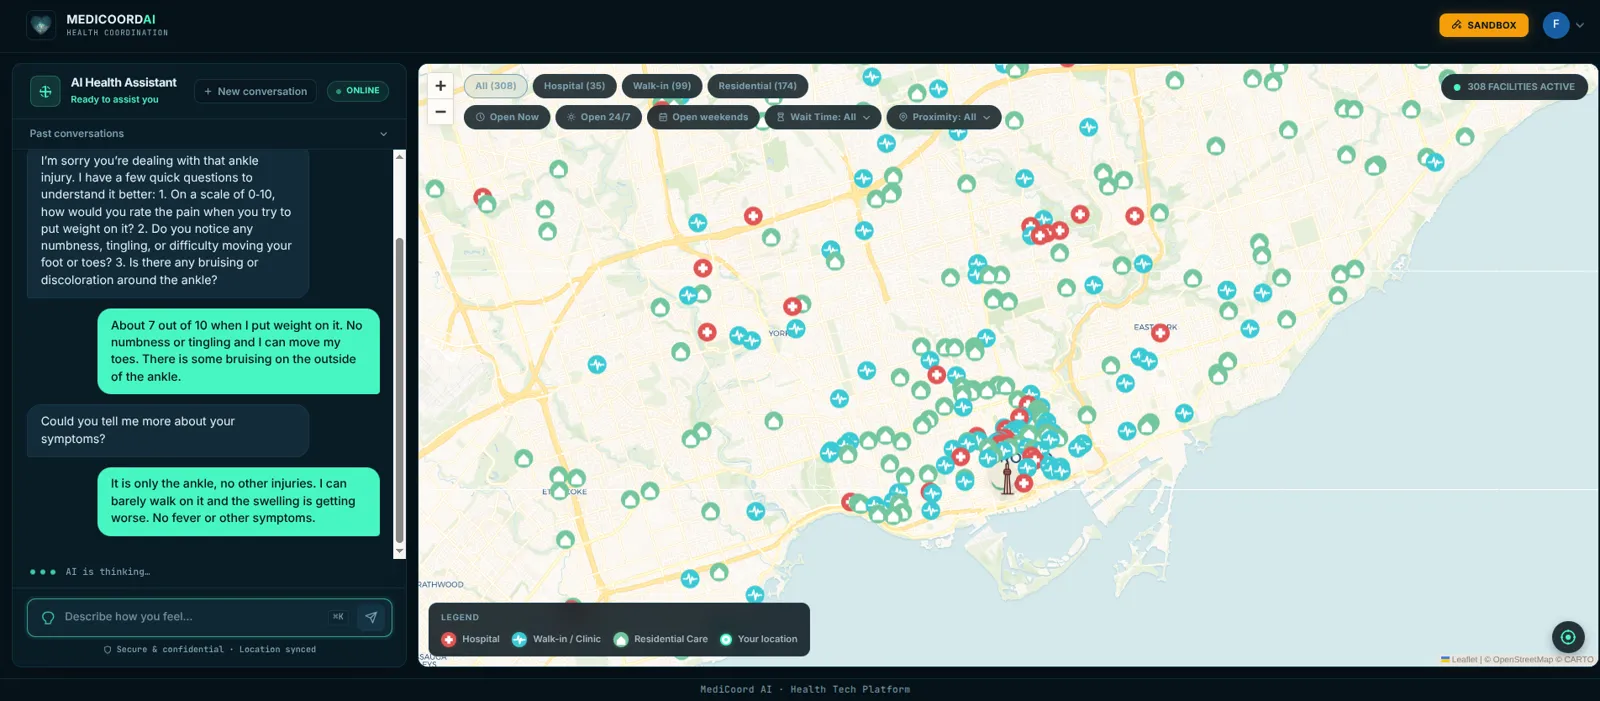Click the Residential Care legend icon
Viewport: 1600px width, 701px height.
pos(621,640)
